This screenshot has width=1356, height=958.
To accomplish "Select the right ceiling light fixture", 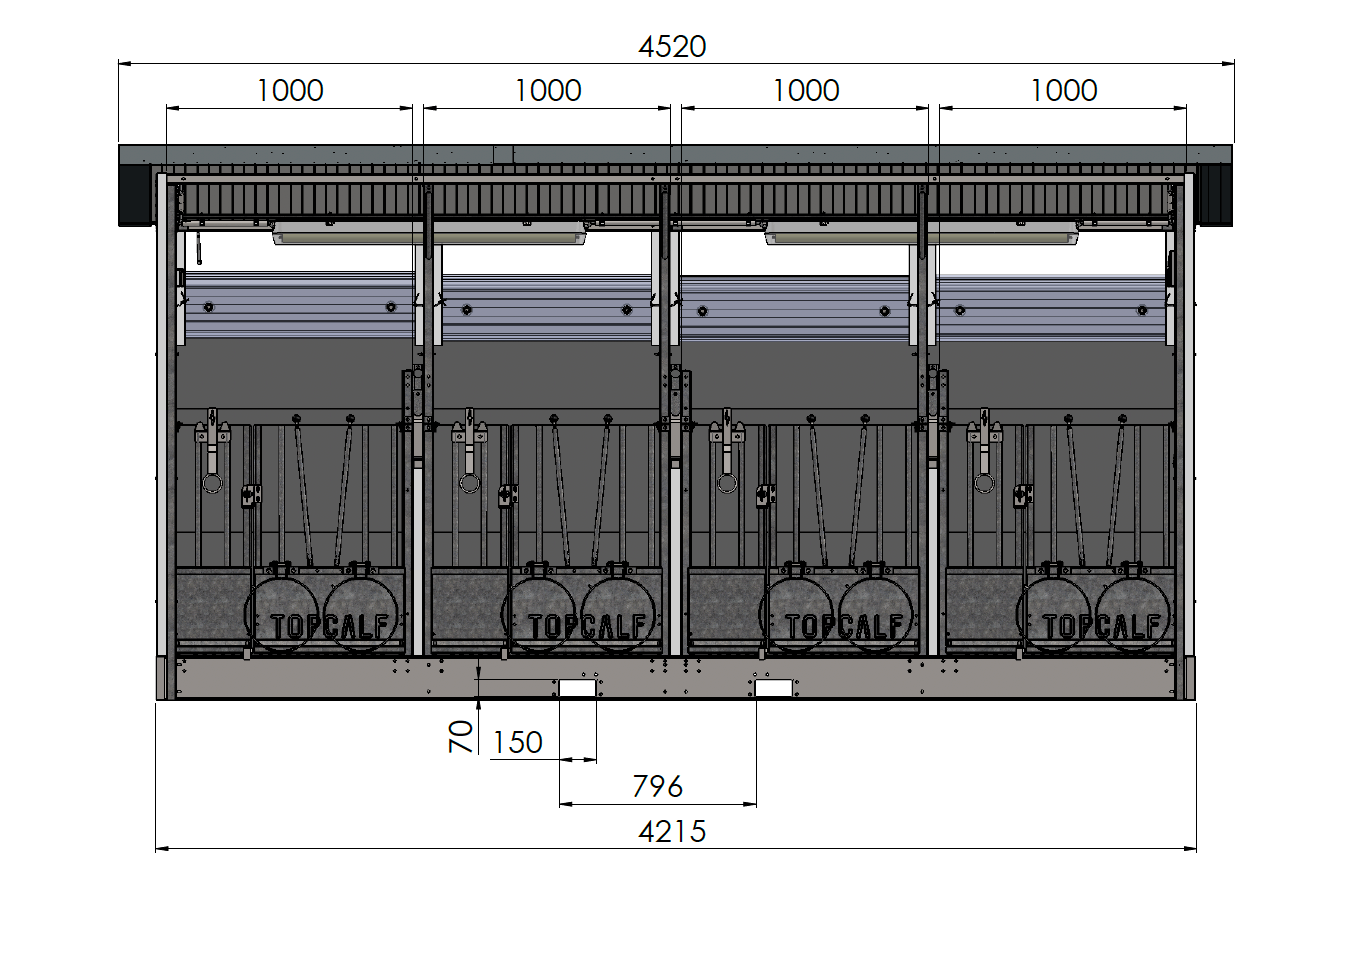I will (x=921, y=236).
